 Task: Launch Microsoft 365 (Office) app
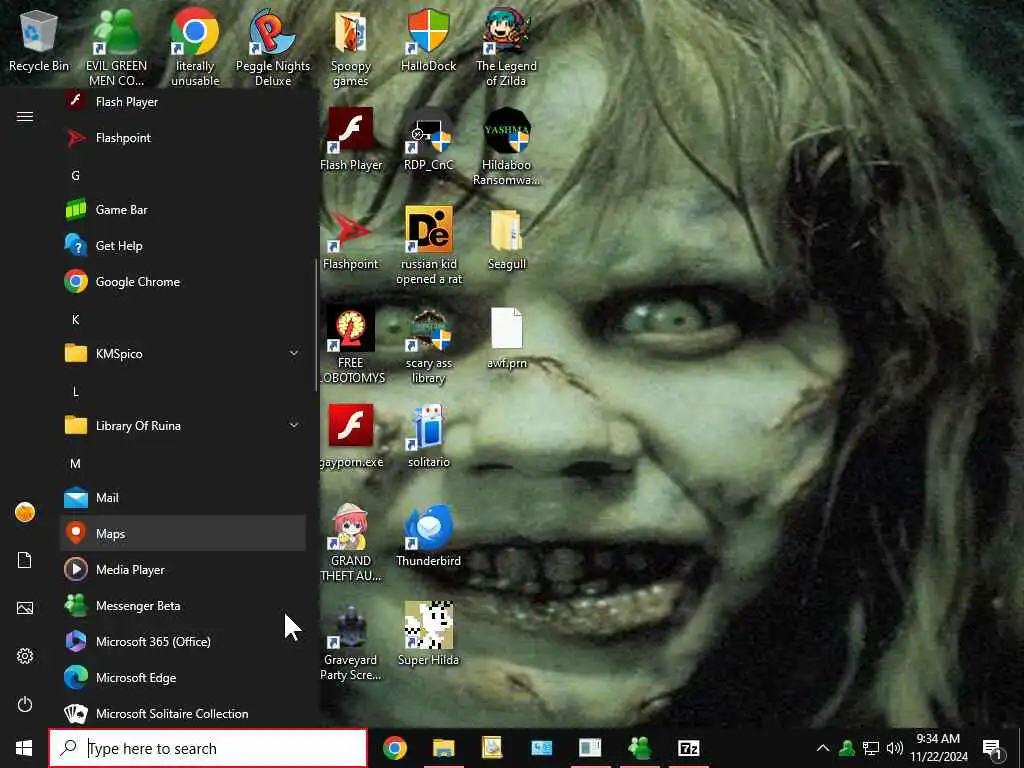pos(183,641)
